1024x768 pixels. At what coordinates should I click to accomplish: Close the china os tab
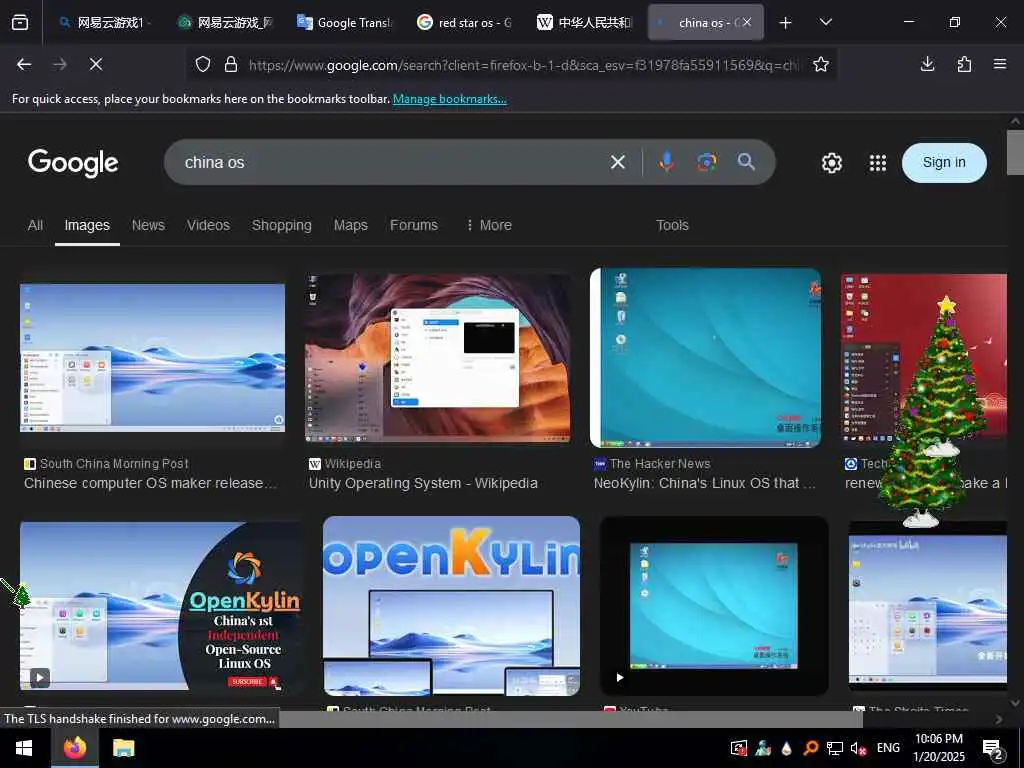pos(746,22)
